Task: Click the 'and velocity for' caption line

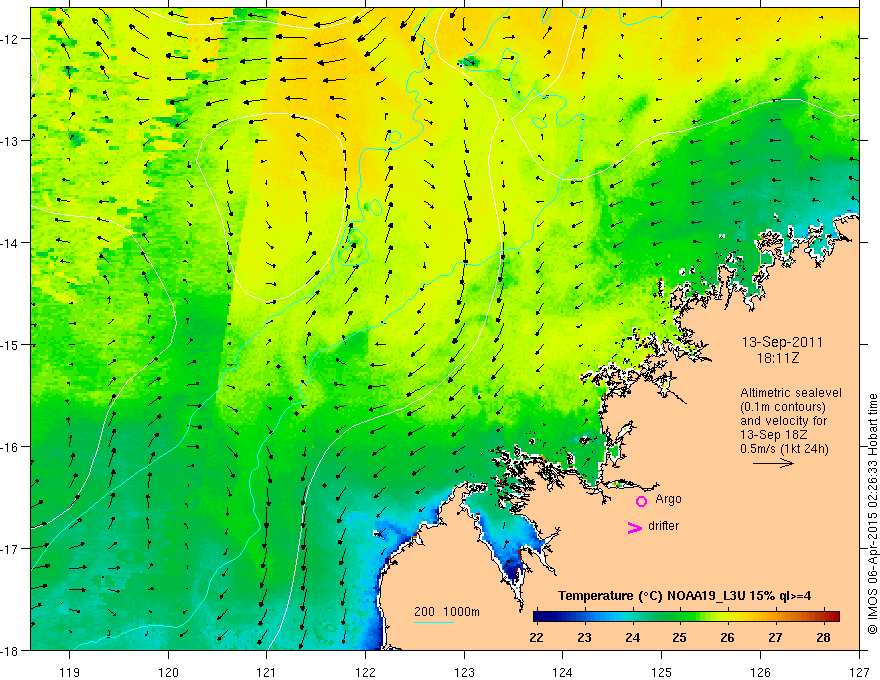Action: [x=783, y=421]
